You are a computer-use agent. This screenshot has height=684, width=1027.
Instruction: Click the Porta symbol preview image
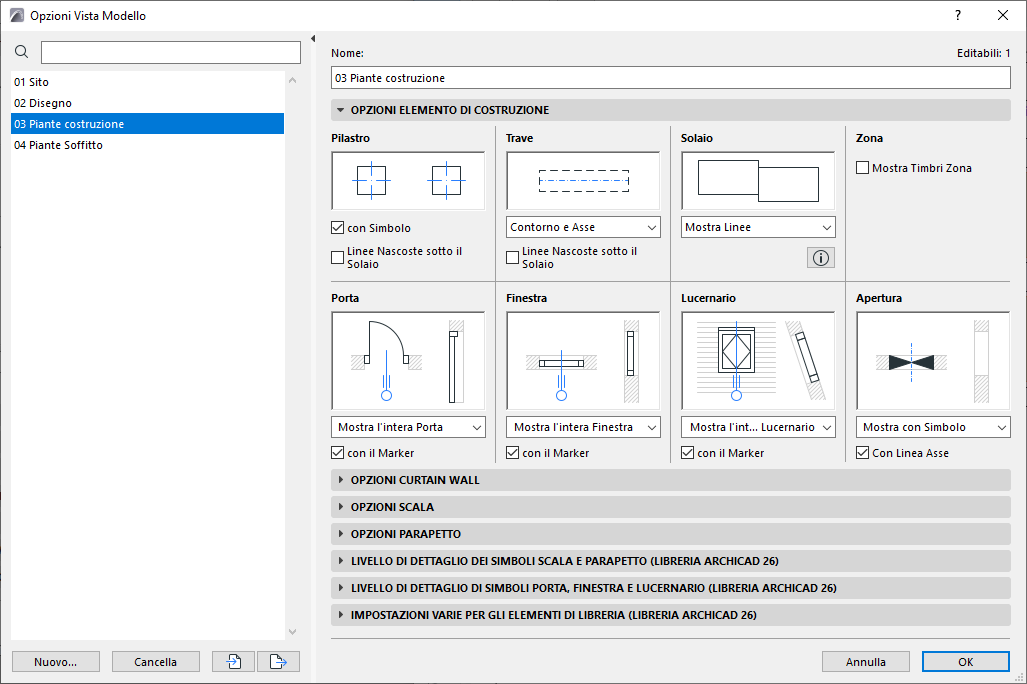coord(408,360)
